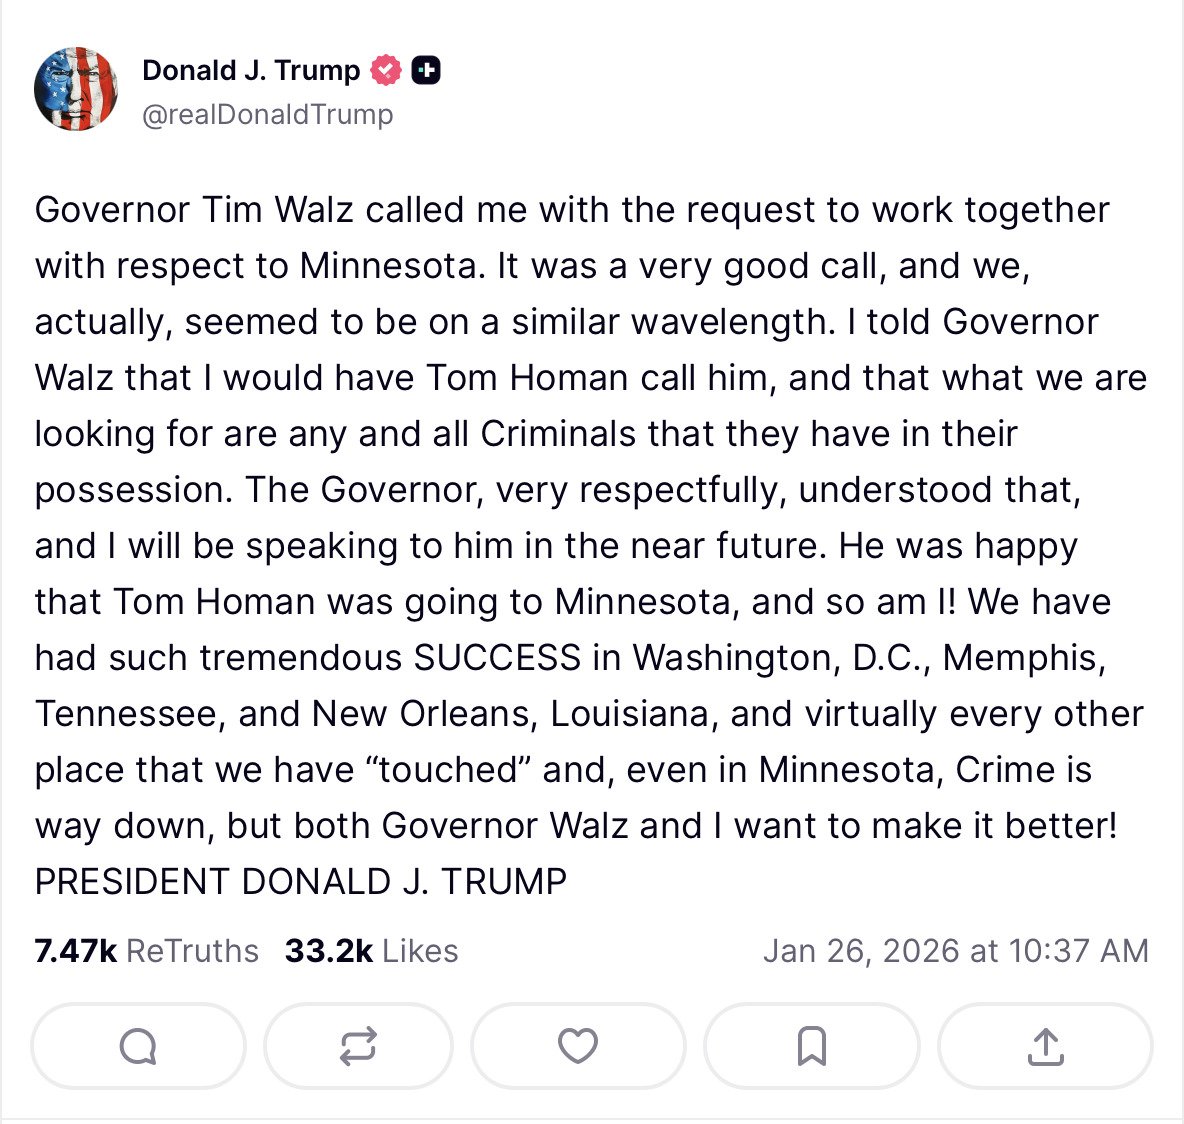1184x1124 pixels.
Task: View the 33.2k Likes list
Action: [x=371, y=950]
